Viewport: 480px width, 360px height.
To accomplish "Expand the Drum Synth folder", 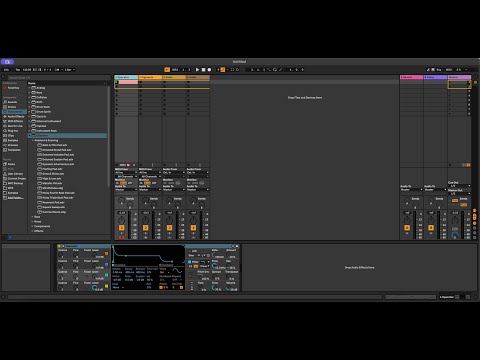I will [x=29, y=112].
